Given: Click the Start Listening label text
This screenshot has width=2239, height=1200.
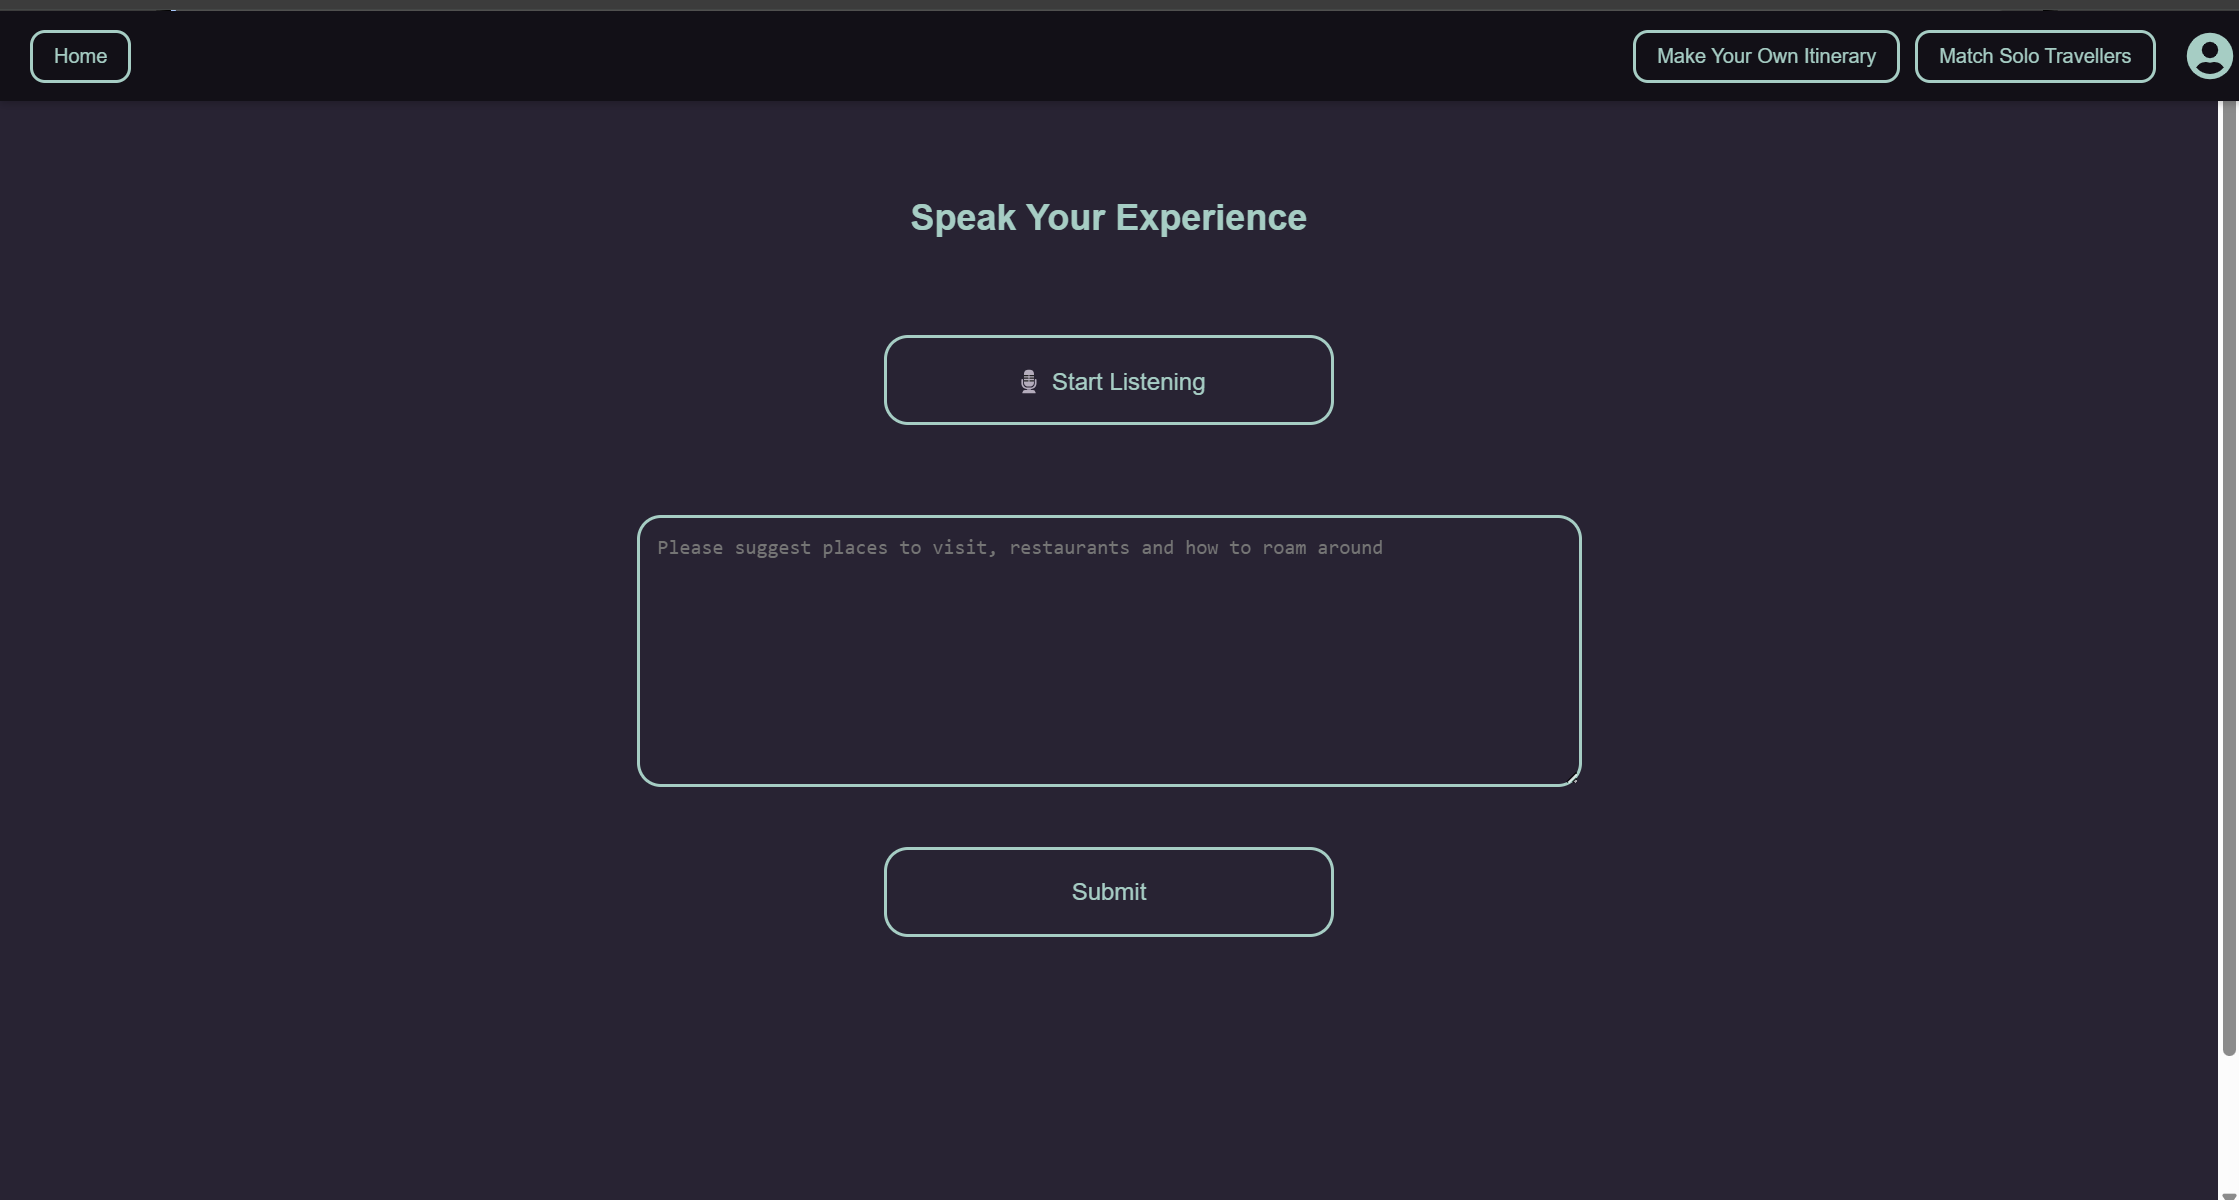Looking at the screenshot, I should coord(1128,382).
